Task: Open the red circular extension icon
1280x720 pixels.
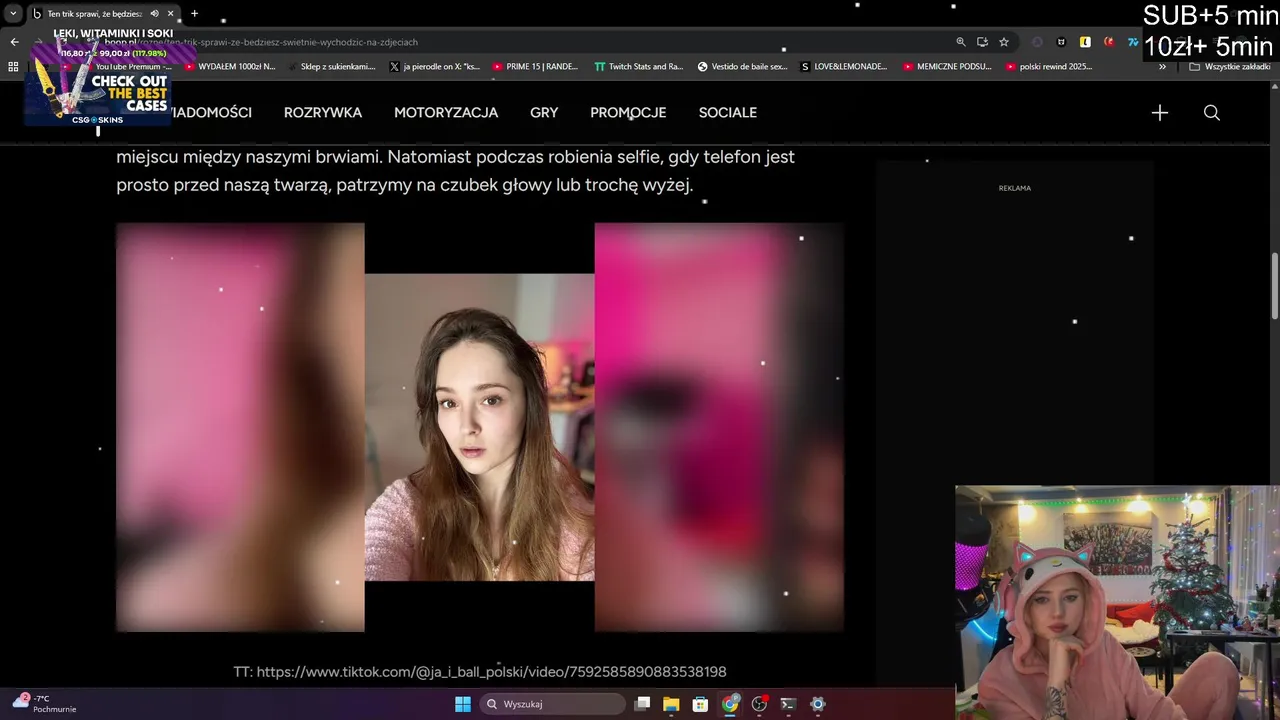Action: (x=1109, y=42)
